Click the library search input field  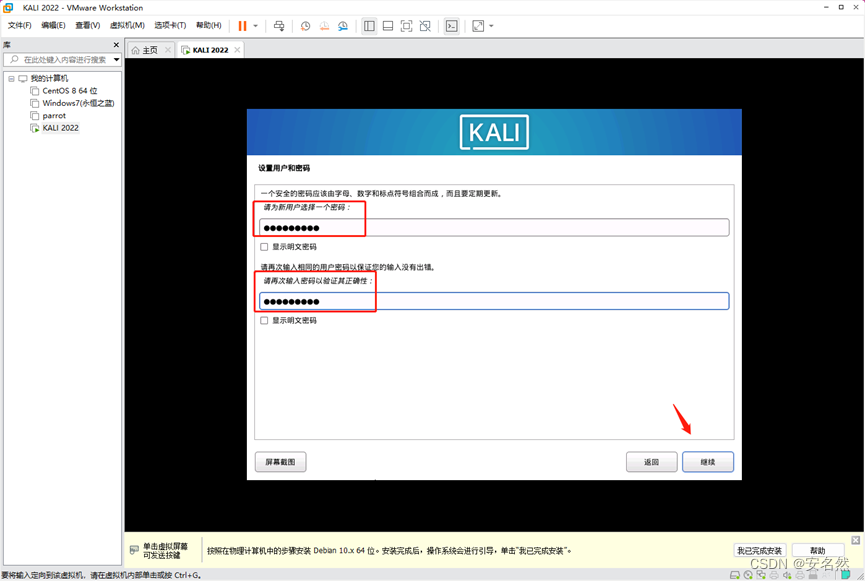pyautogui.click(x=58, y=60)
